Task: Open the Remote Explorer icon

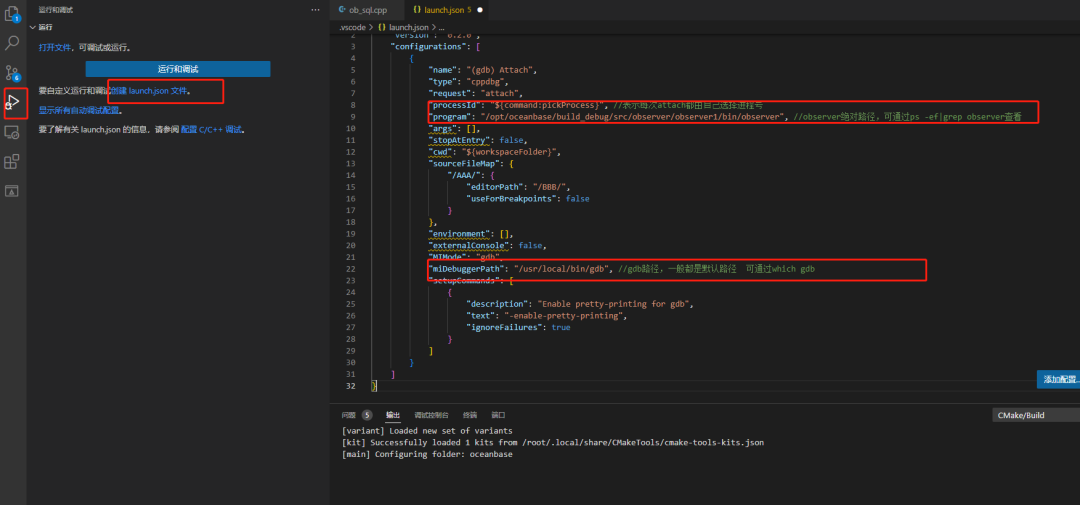Action: coord(12,132)
